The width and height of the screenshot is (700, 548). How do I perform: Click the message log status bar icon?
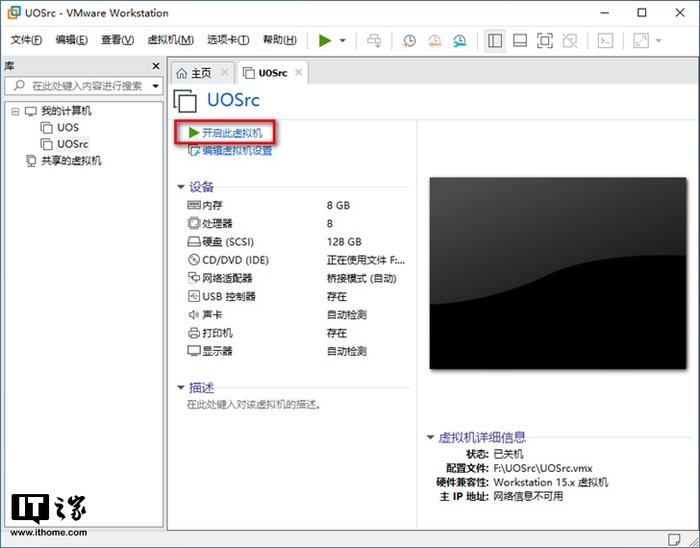point(674,539)
